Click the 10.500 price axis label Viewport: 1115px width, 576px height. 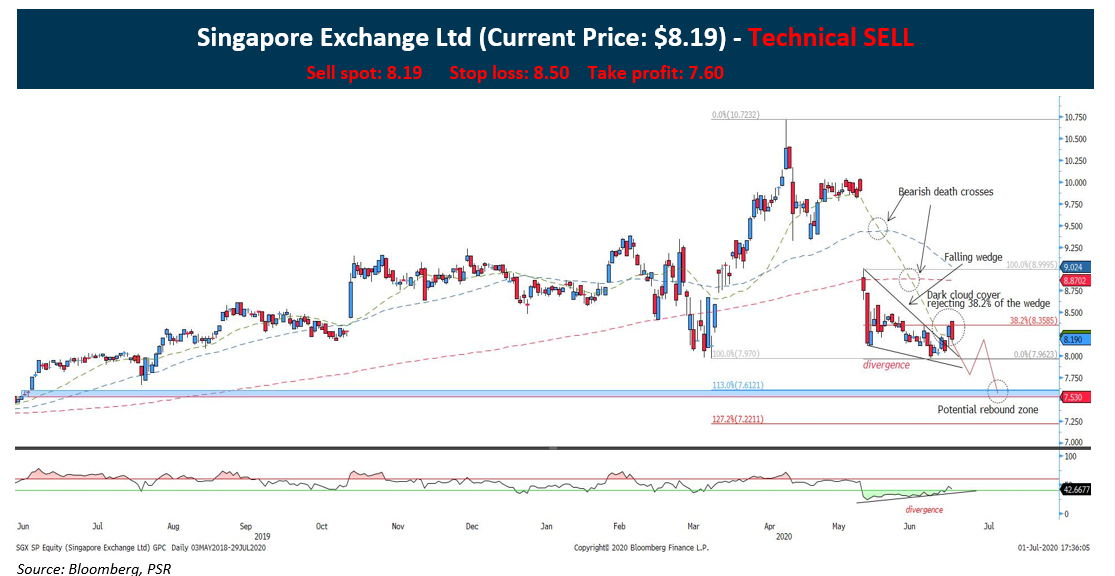tap(1076, 139)
